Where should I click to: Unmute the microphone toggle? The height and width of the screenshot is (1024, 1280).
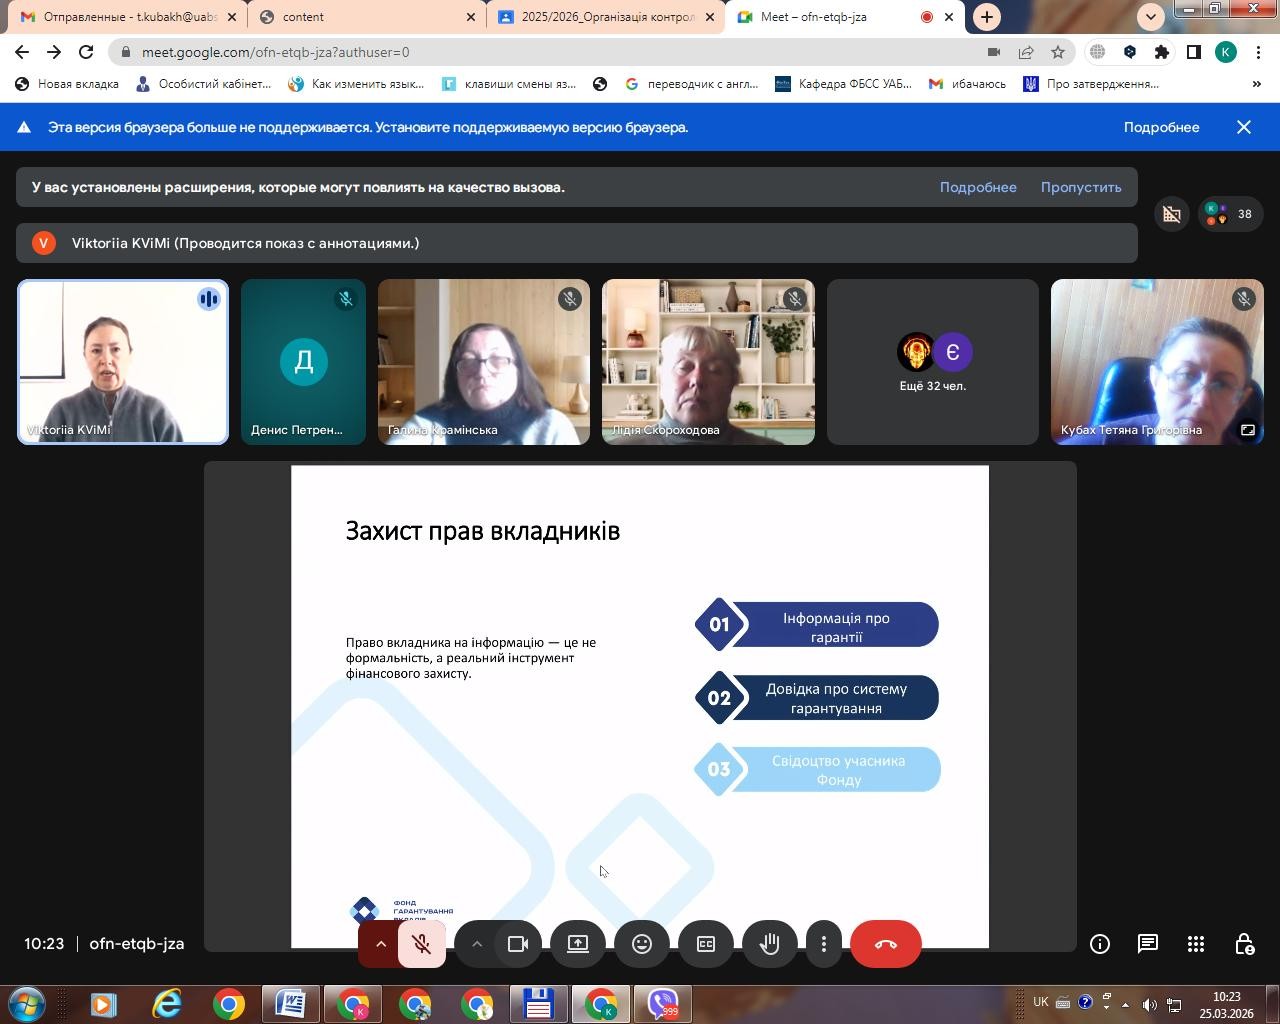click(x=422, y=944)
